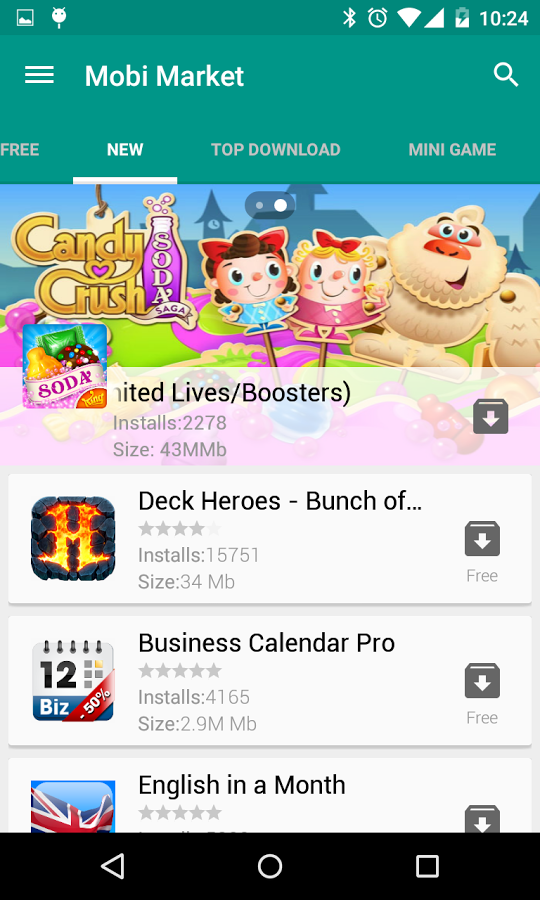Tap the Android back navigation button
Image resolution: width=540 pixels, height=900 pixels.
click(x=112, y=866)
